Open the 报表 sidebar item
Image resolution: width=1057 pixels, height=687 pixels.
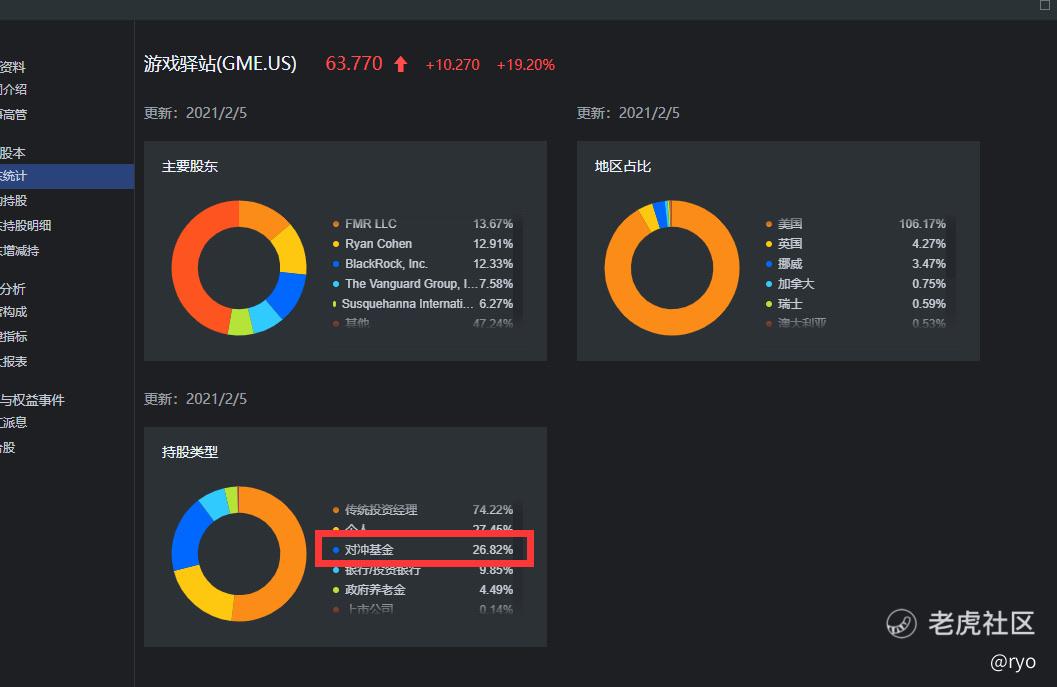(13, 362)
